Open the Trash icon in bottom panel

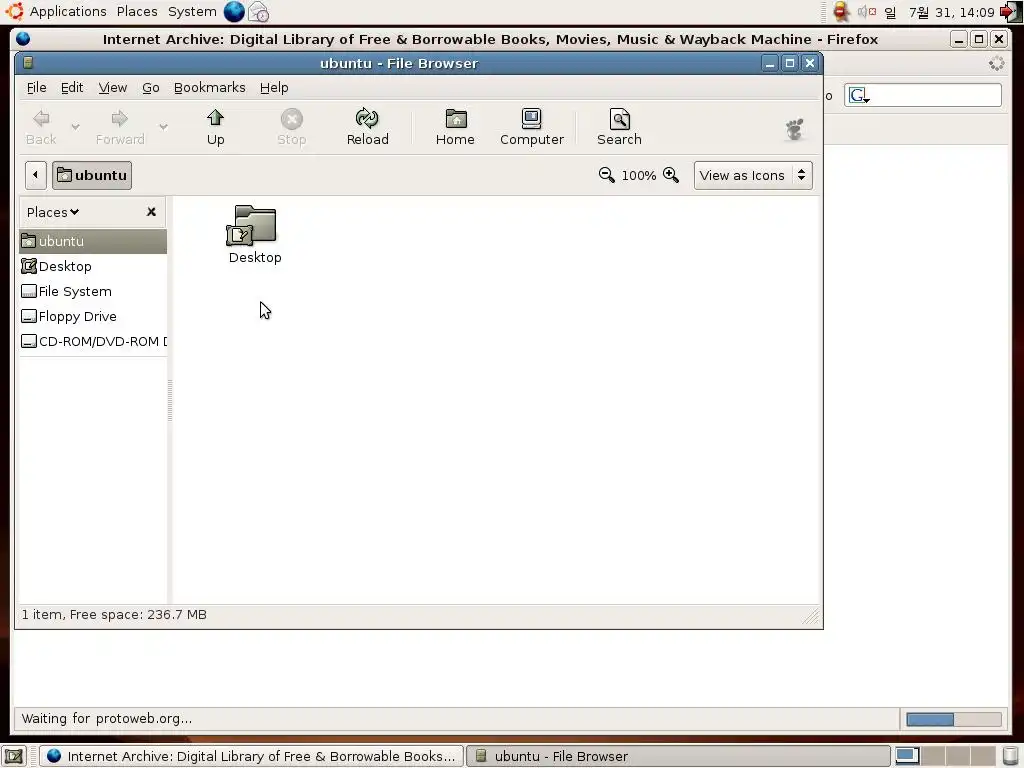coord(1010,756)
